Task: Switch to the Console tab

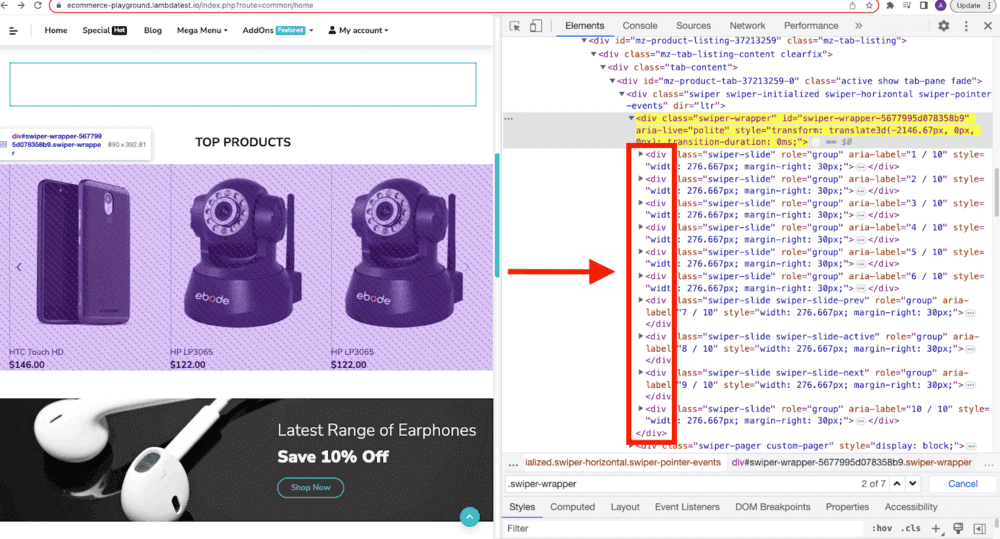Action: point(640,26)
